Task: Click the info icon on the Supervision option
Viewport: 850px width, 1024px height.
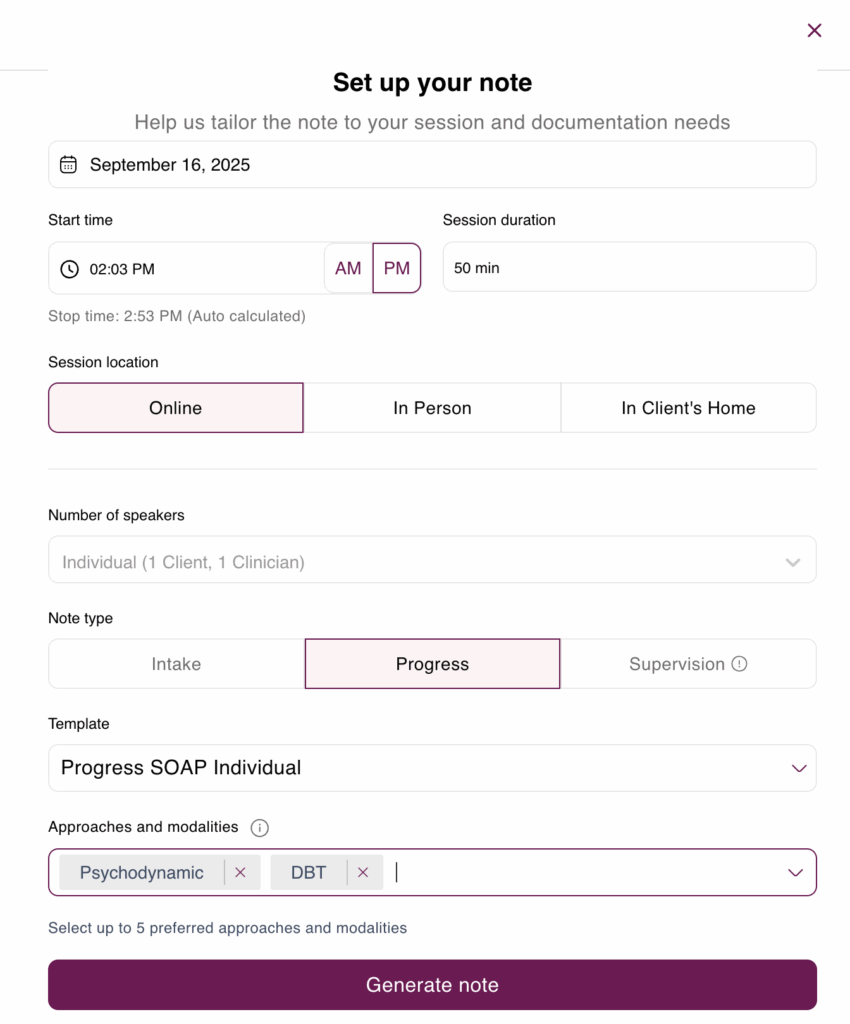Action: click(x=739, y=664)
